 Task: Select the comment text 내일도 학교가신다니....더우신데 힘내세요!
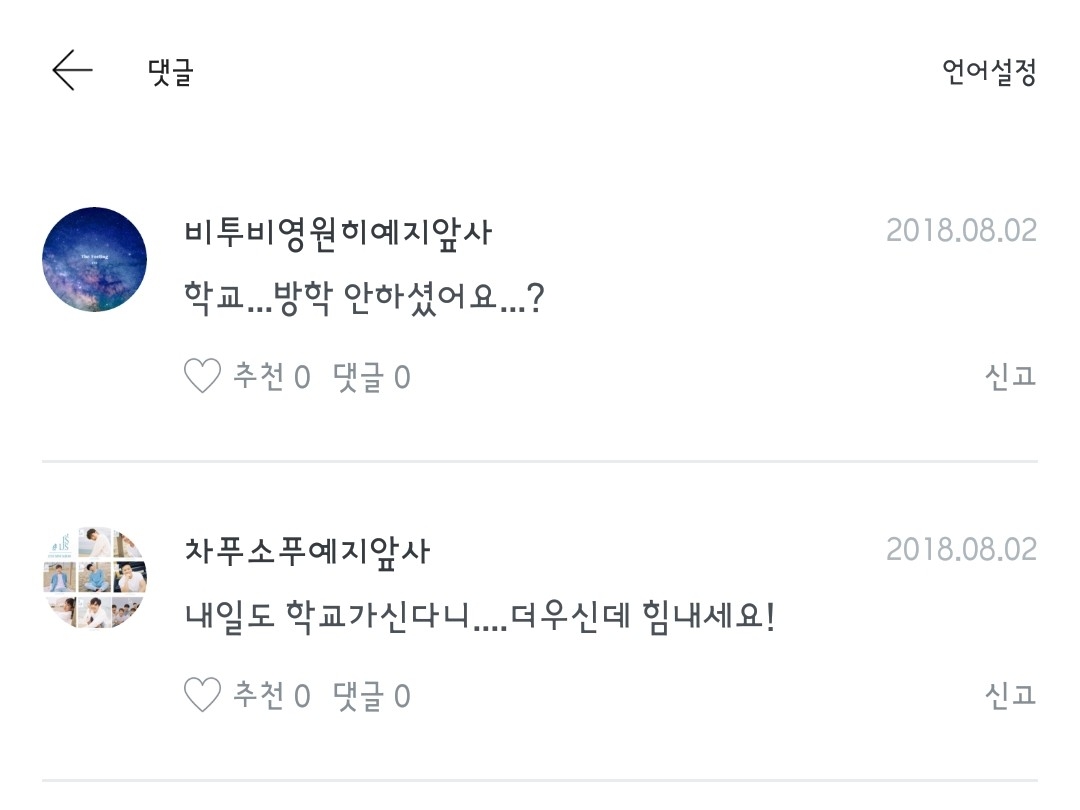480,615
